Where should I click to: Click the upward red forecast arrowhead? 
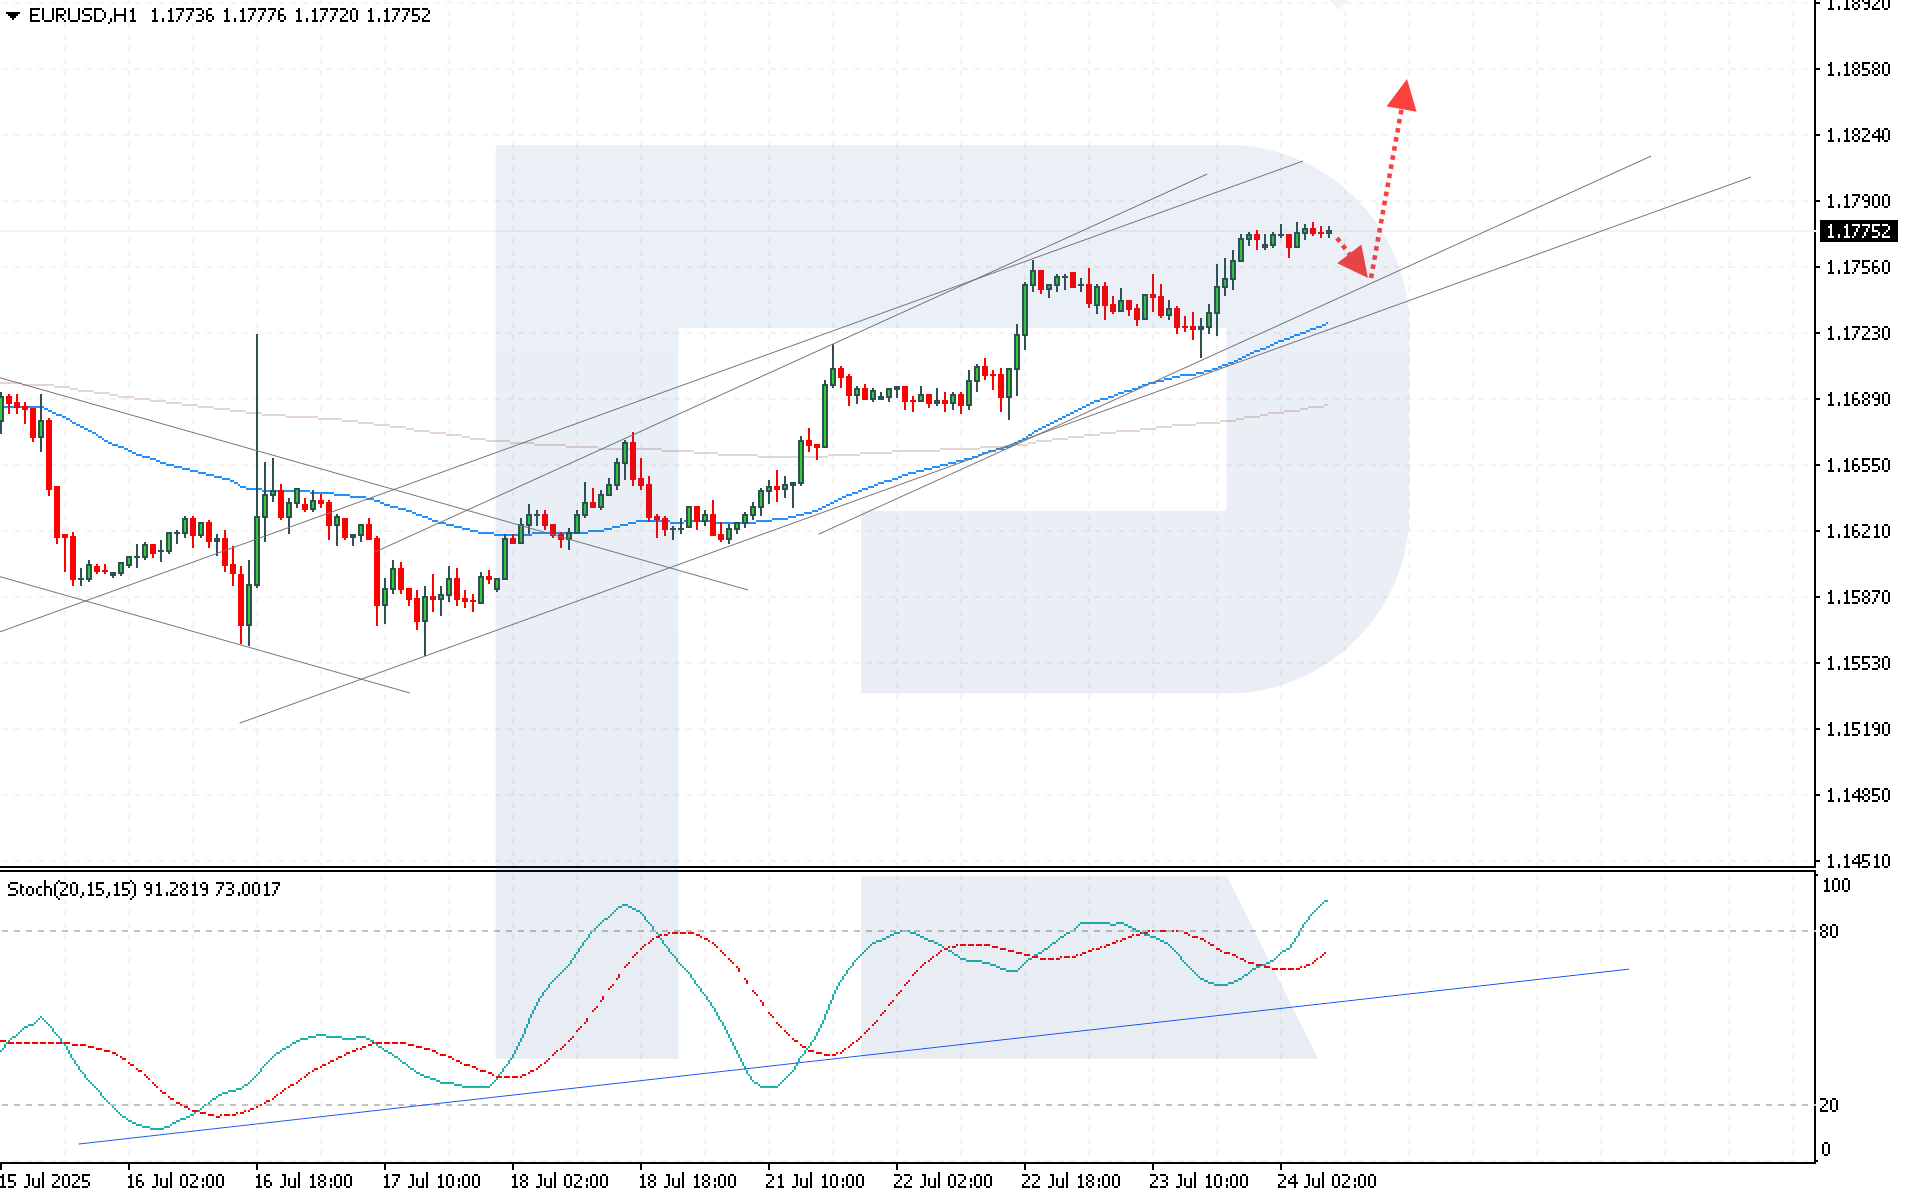(x=1403, y=94)
